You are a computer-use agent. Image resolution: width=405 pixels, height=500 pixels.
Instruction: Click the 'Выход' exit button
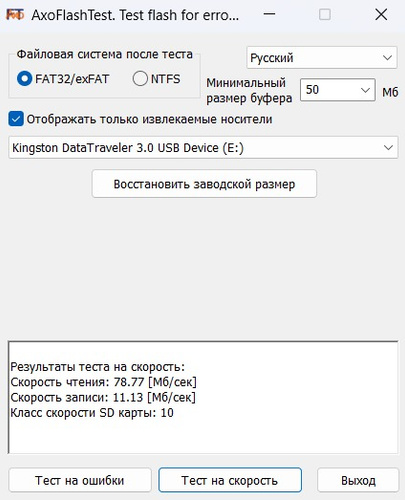(358, 480)
